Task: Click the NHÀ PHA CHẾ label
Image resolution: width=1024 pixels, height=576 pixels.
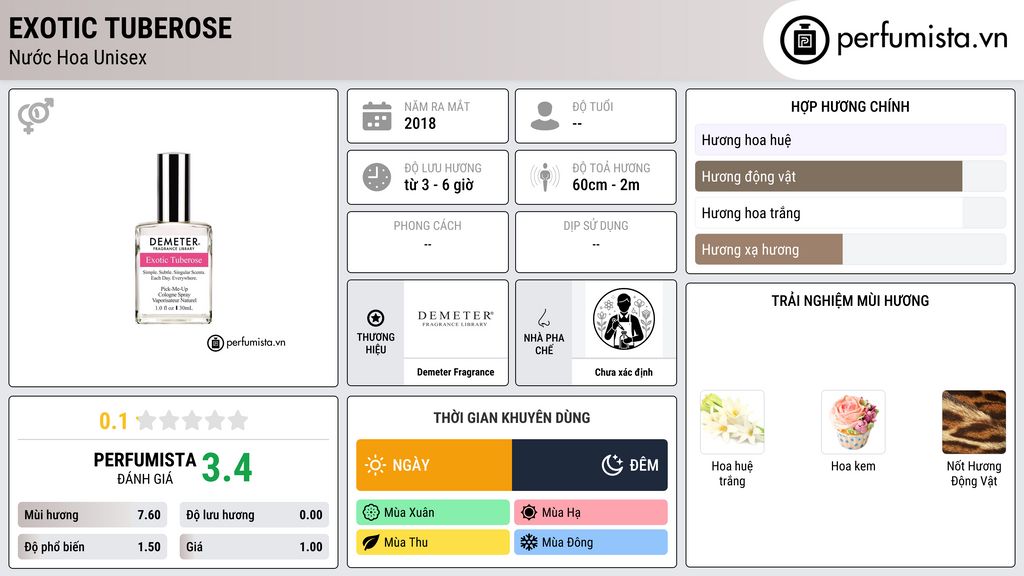Action: pos(543,344)
